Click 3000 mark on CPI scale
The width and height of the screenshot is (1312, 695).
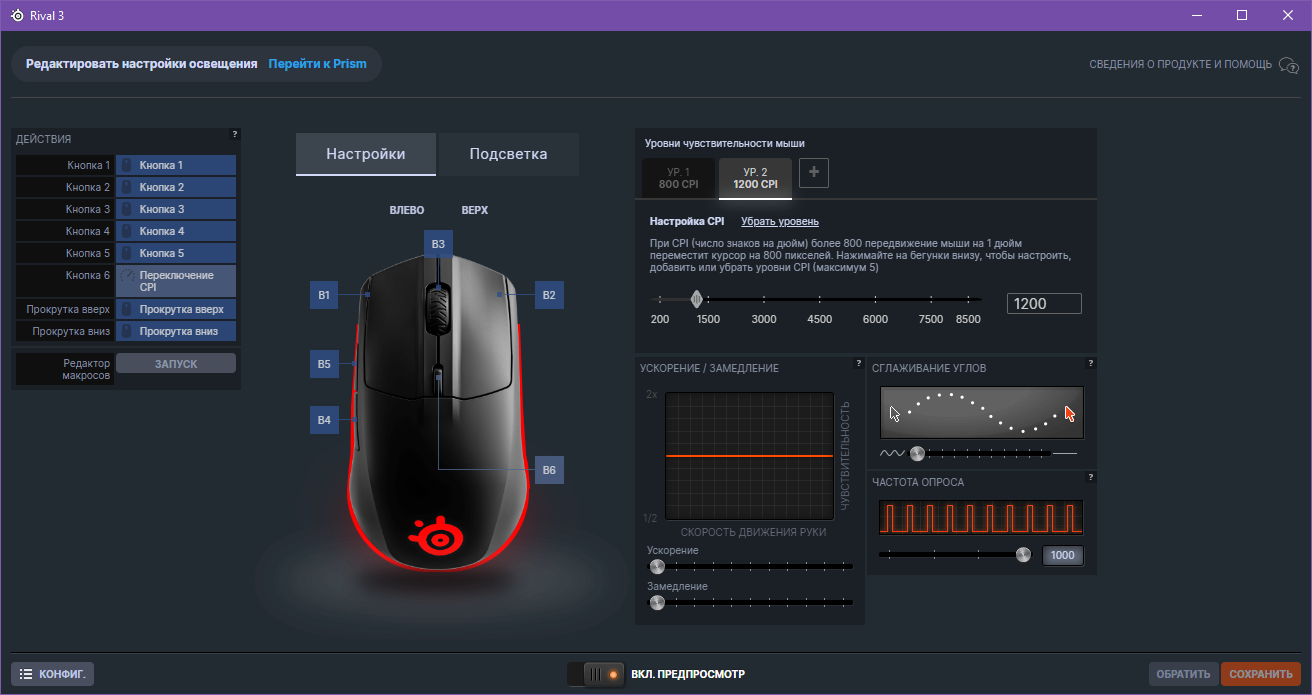tap(764, 319)
